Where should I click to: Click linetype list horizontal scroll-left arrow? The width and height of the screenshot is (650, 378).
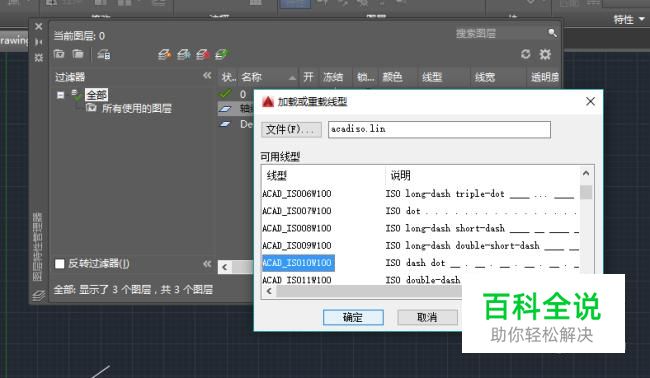pyautogui.click(x=269, y=291)
